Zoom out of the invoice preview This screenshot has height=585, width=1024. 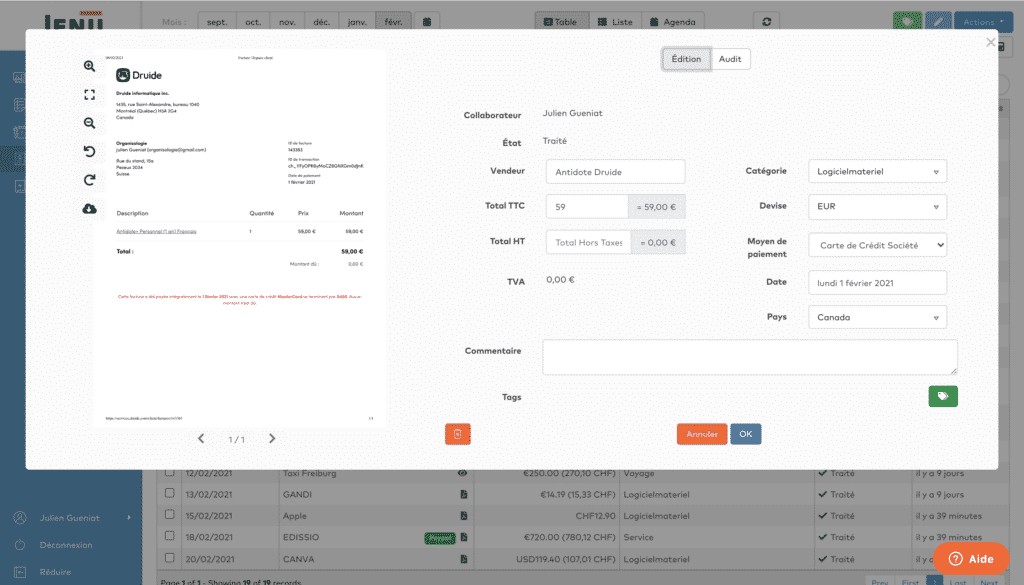point(90,123)
